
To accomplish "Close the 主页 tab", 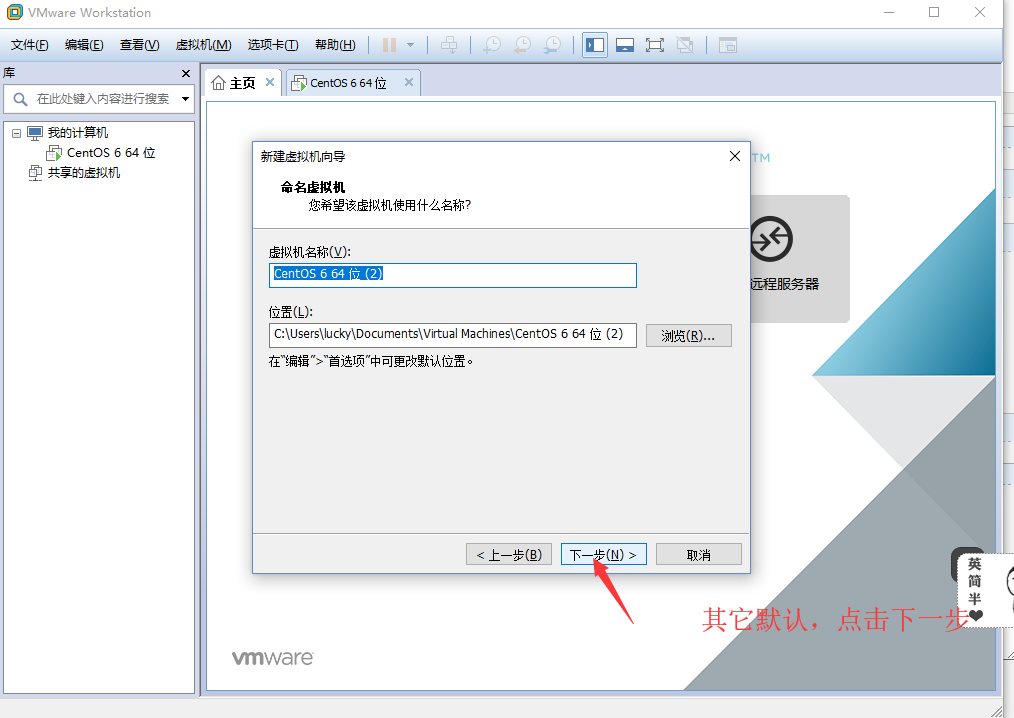I will (x=270, y=82).
